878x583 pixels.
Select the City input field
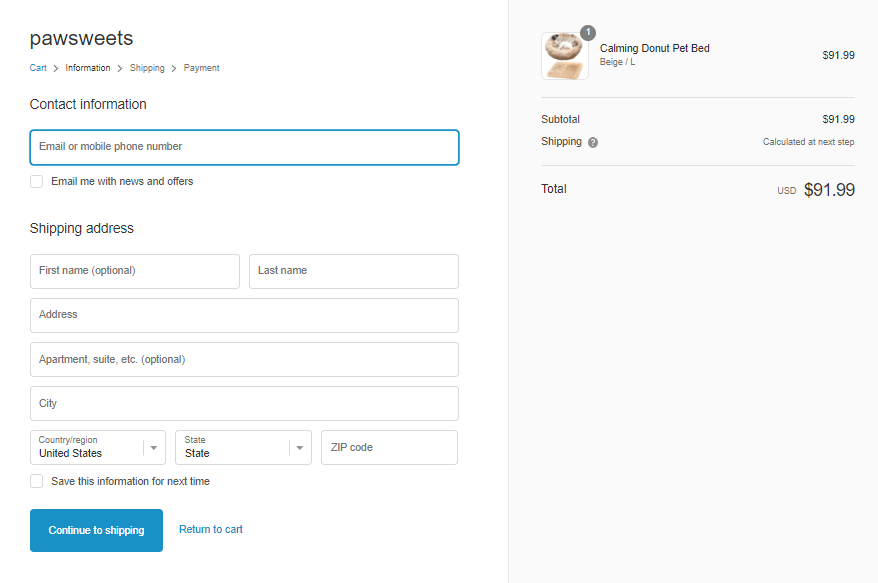coord(244,403)
